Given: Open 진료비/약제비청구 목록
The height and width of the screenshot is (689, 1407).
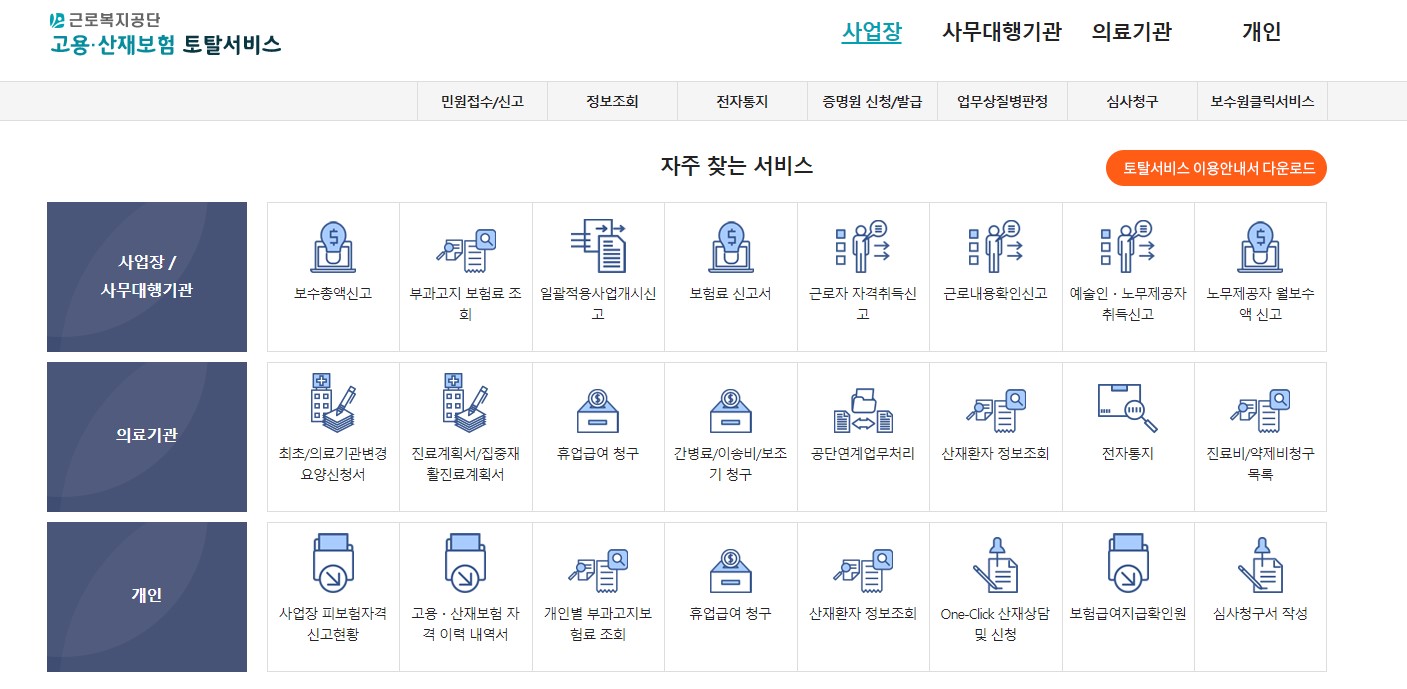Looking at the screenshot, I should (x=1260, y=425).
